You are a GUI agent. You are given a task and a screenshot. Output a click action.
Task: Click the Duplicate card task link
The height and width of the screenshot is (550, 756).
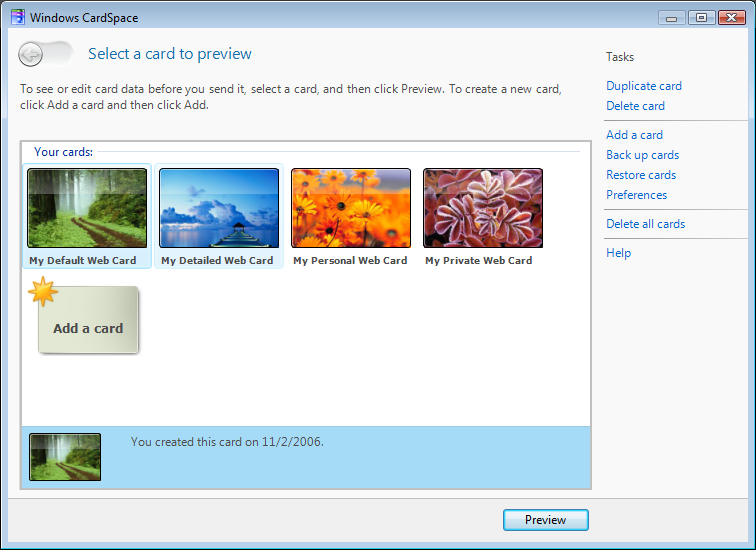click(x=644, y=86)
